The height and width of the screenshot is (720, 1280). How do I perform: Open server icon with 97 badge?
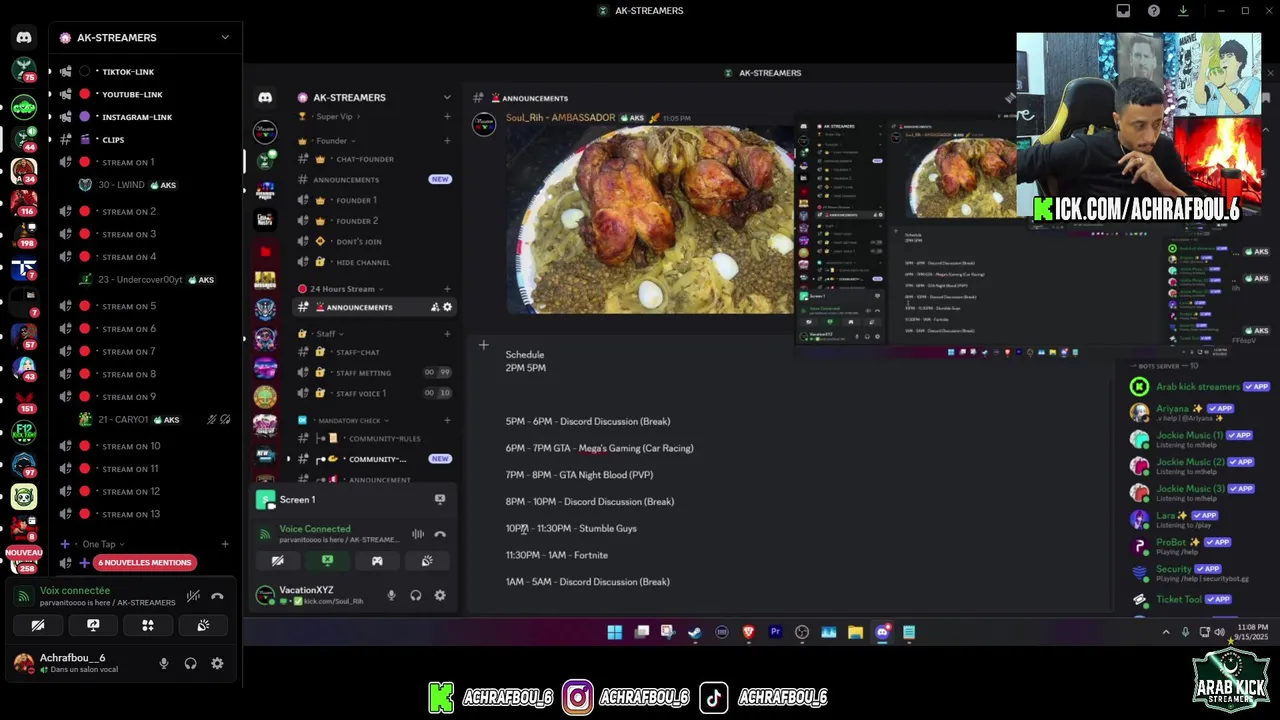click(24, 464)
